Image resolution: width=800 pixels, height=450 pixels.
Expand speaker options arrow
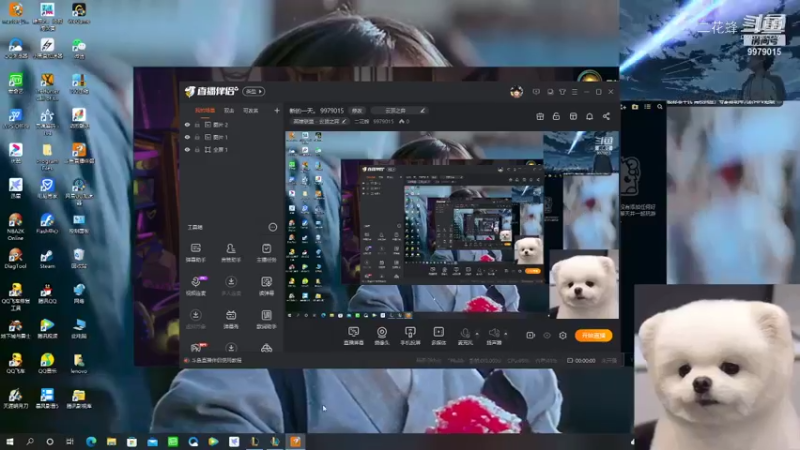[506, 334]
